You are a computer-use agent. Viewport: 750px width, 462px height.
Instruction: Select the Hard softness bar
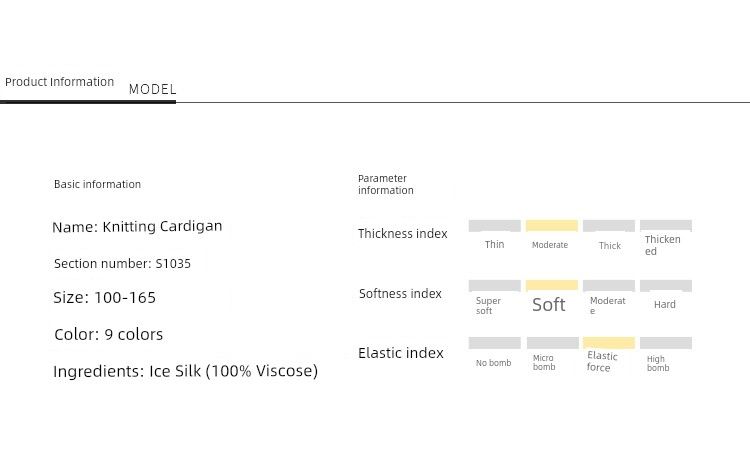(x=666, y=286)
